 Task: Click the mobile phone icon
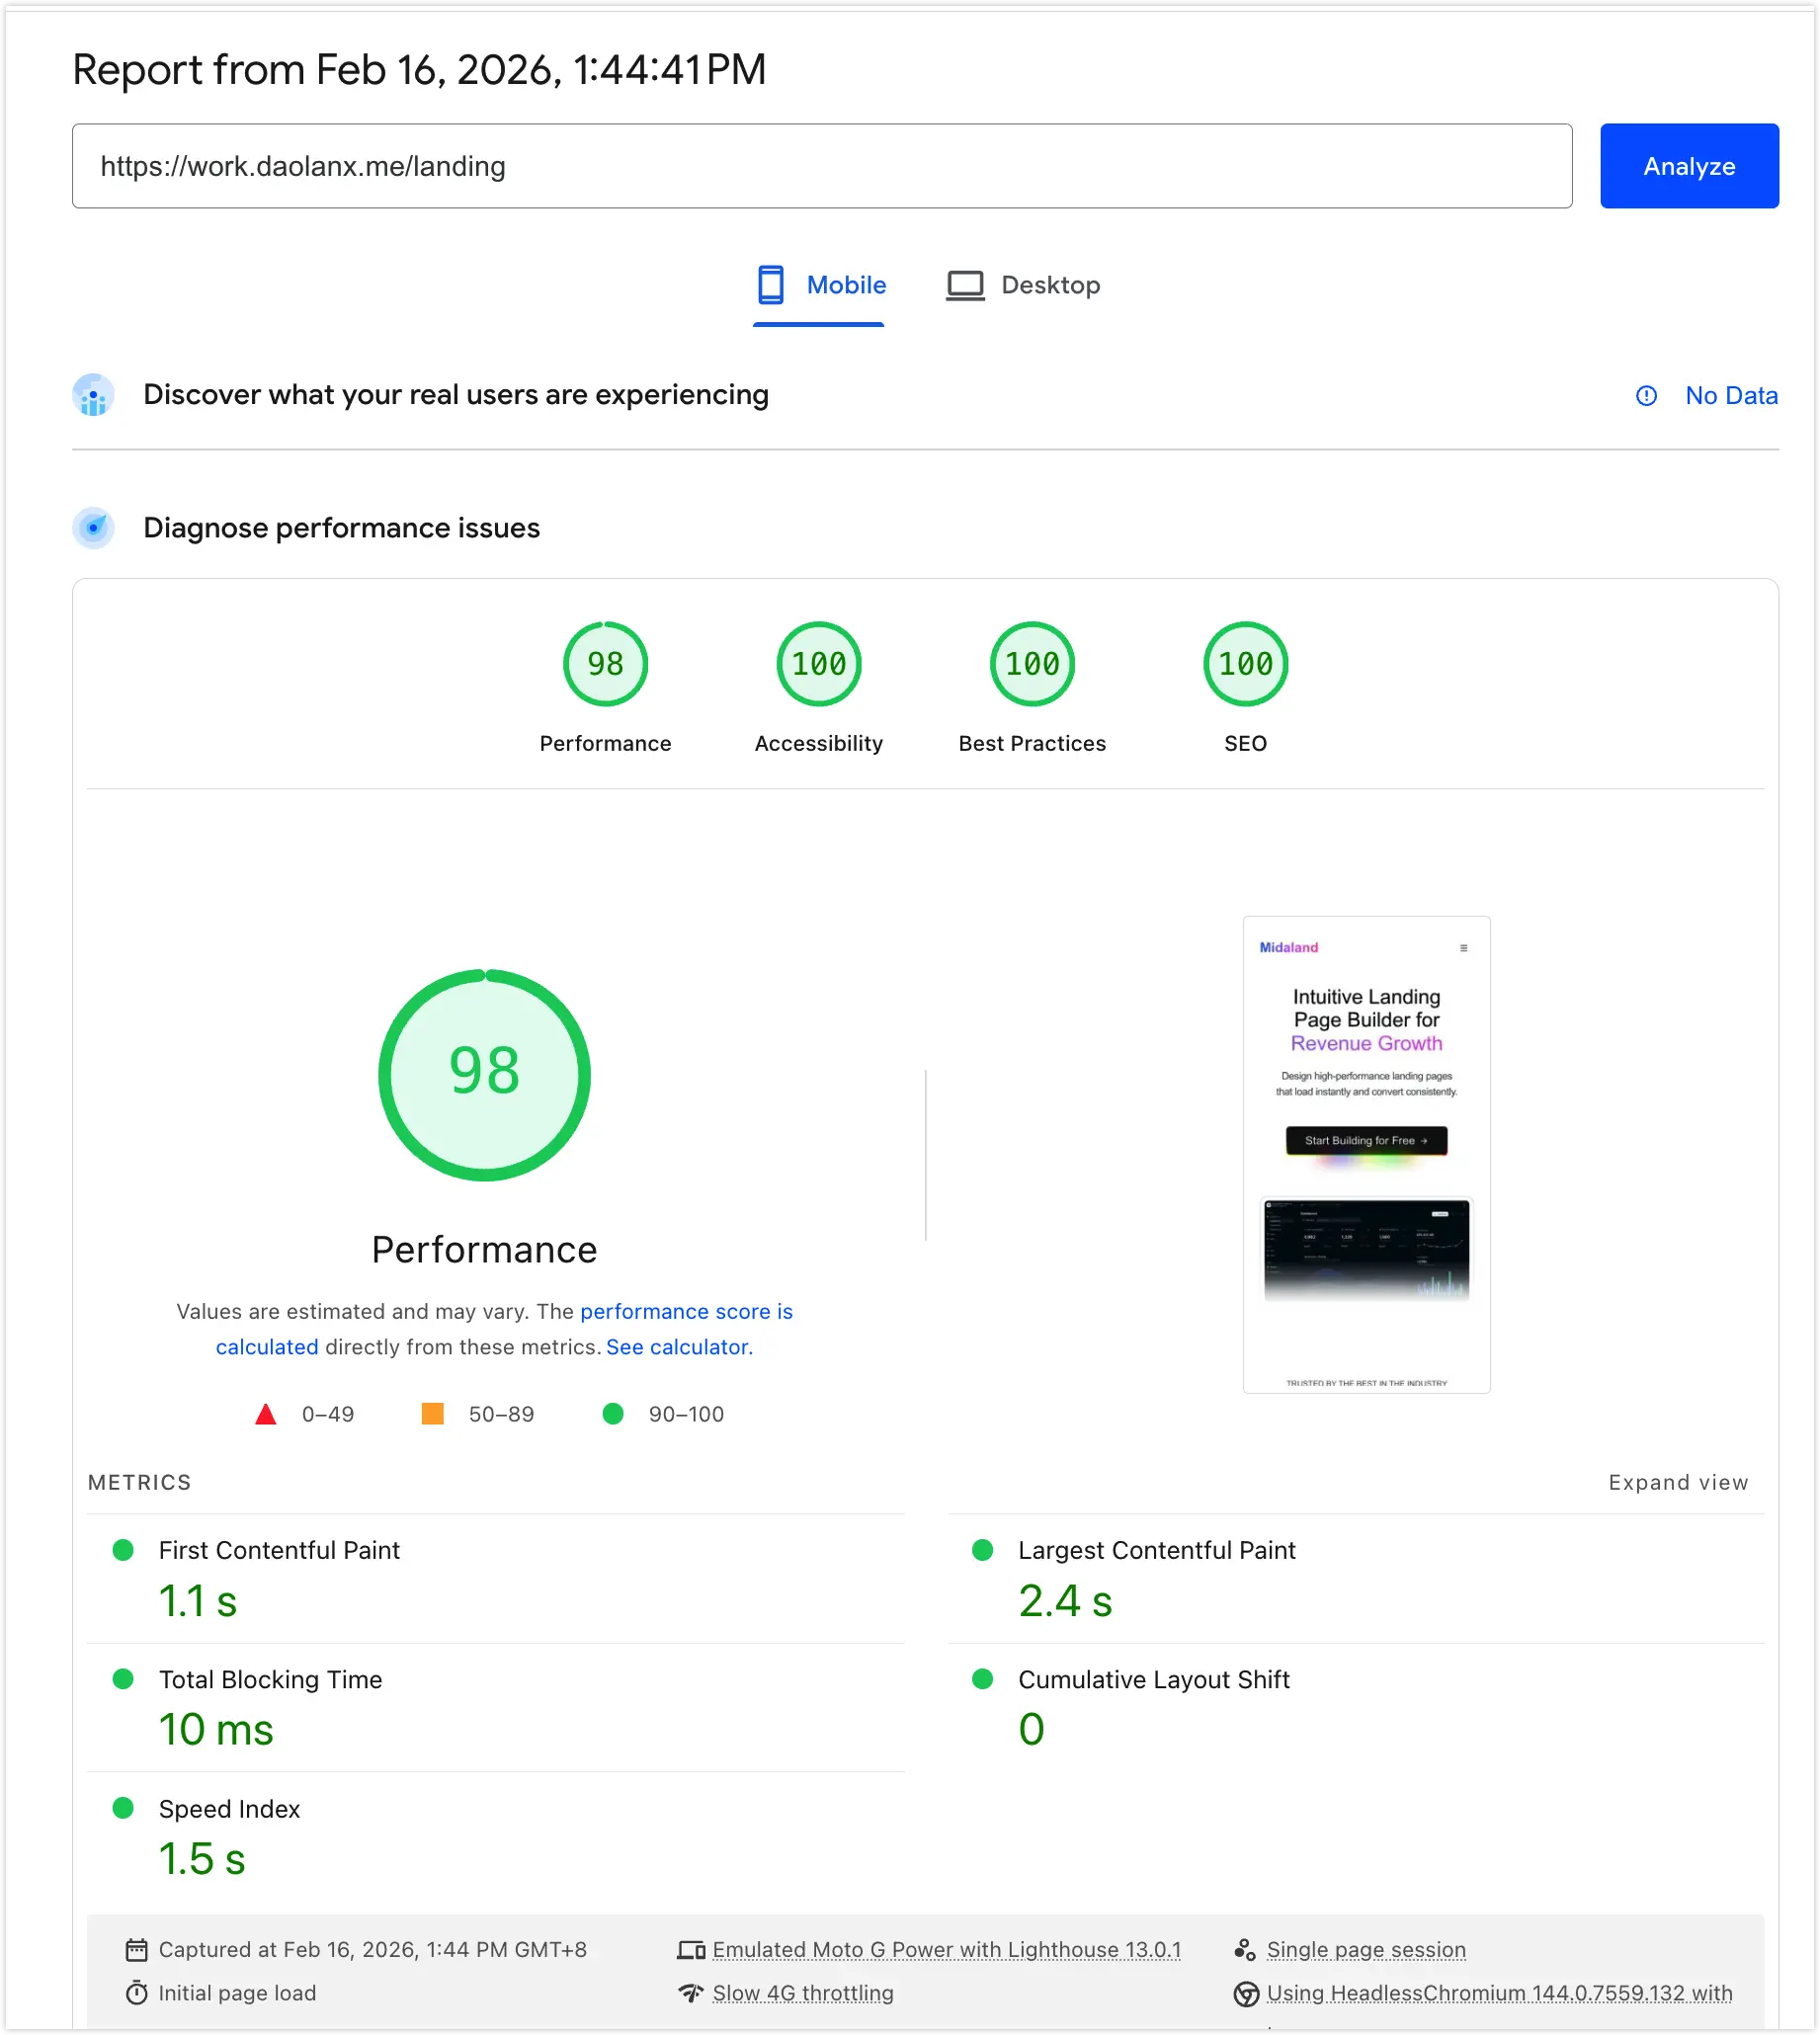click(x=770, y=285)
